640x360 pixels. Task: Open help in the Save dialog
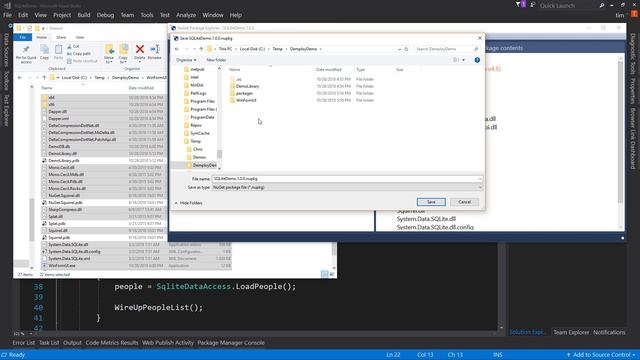[x=477, y=60]
